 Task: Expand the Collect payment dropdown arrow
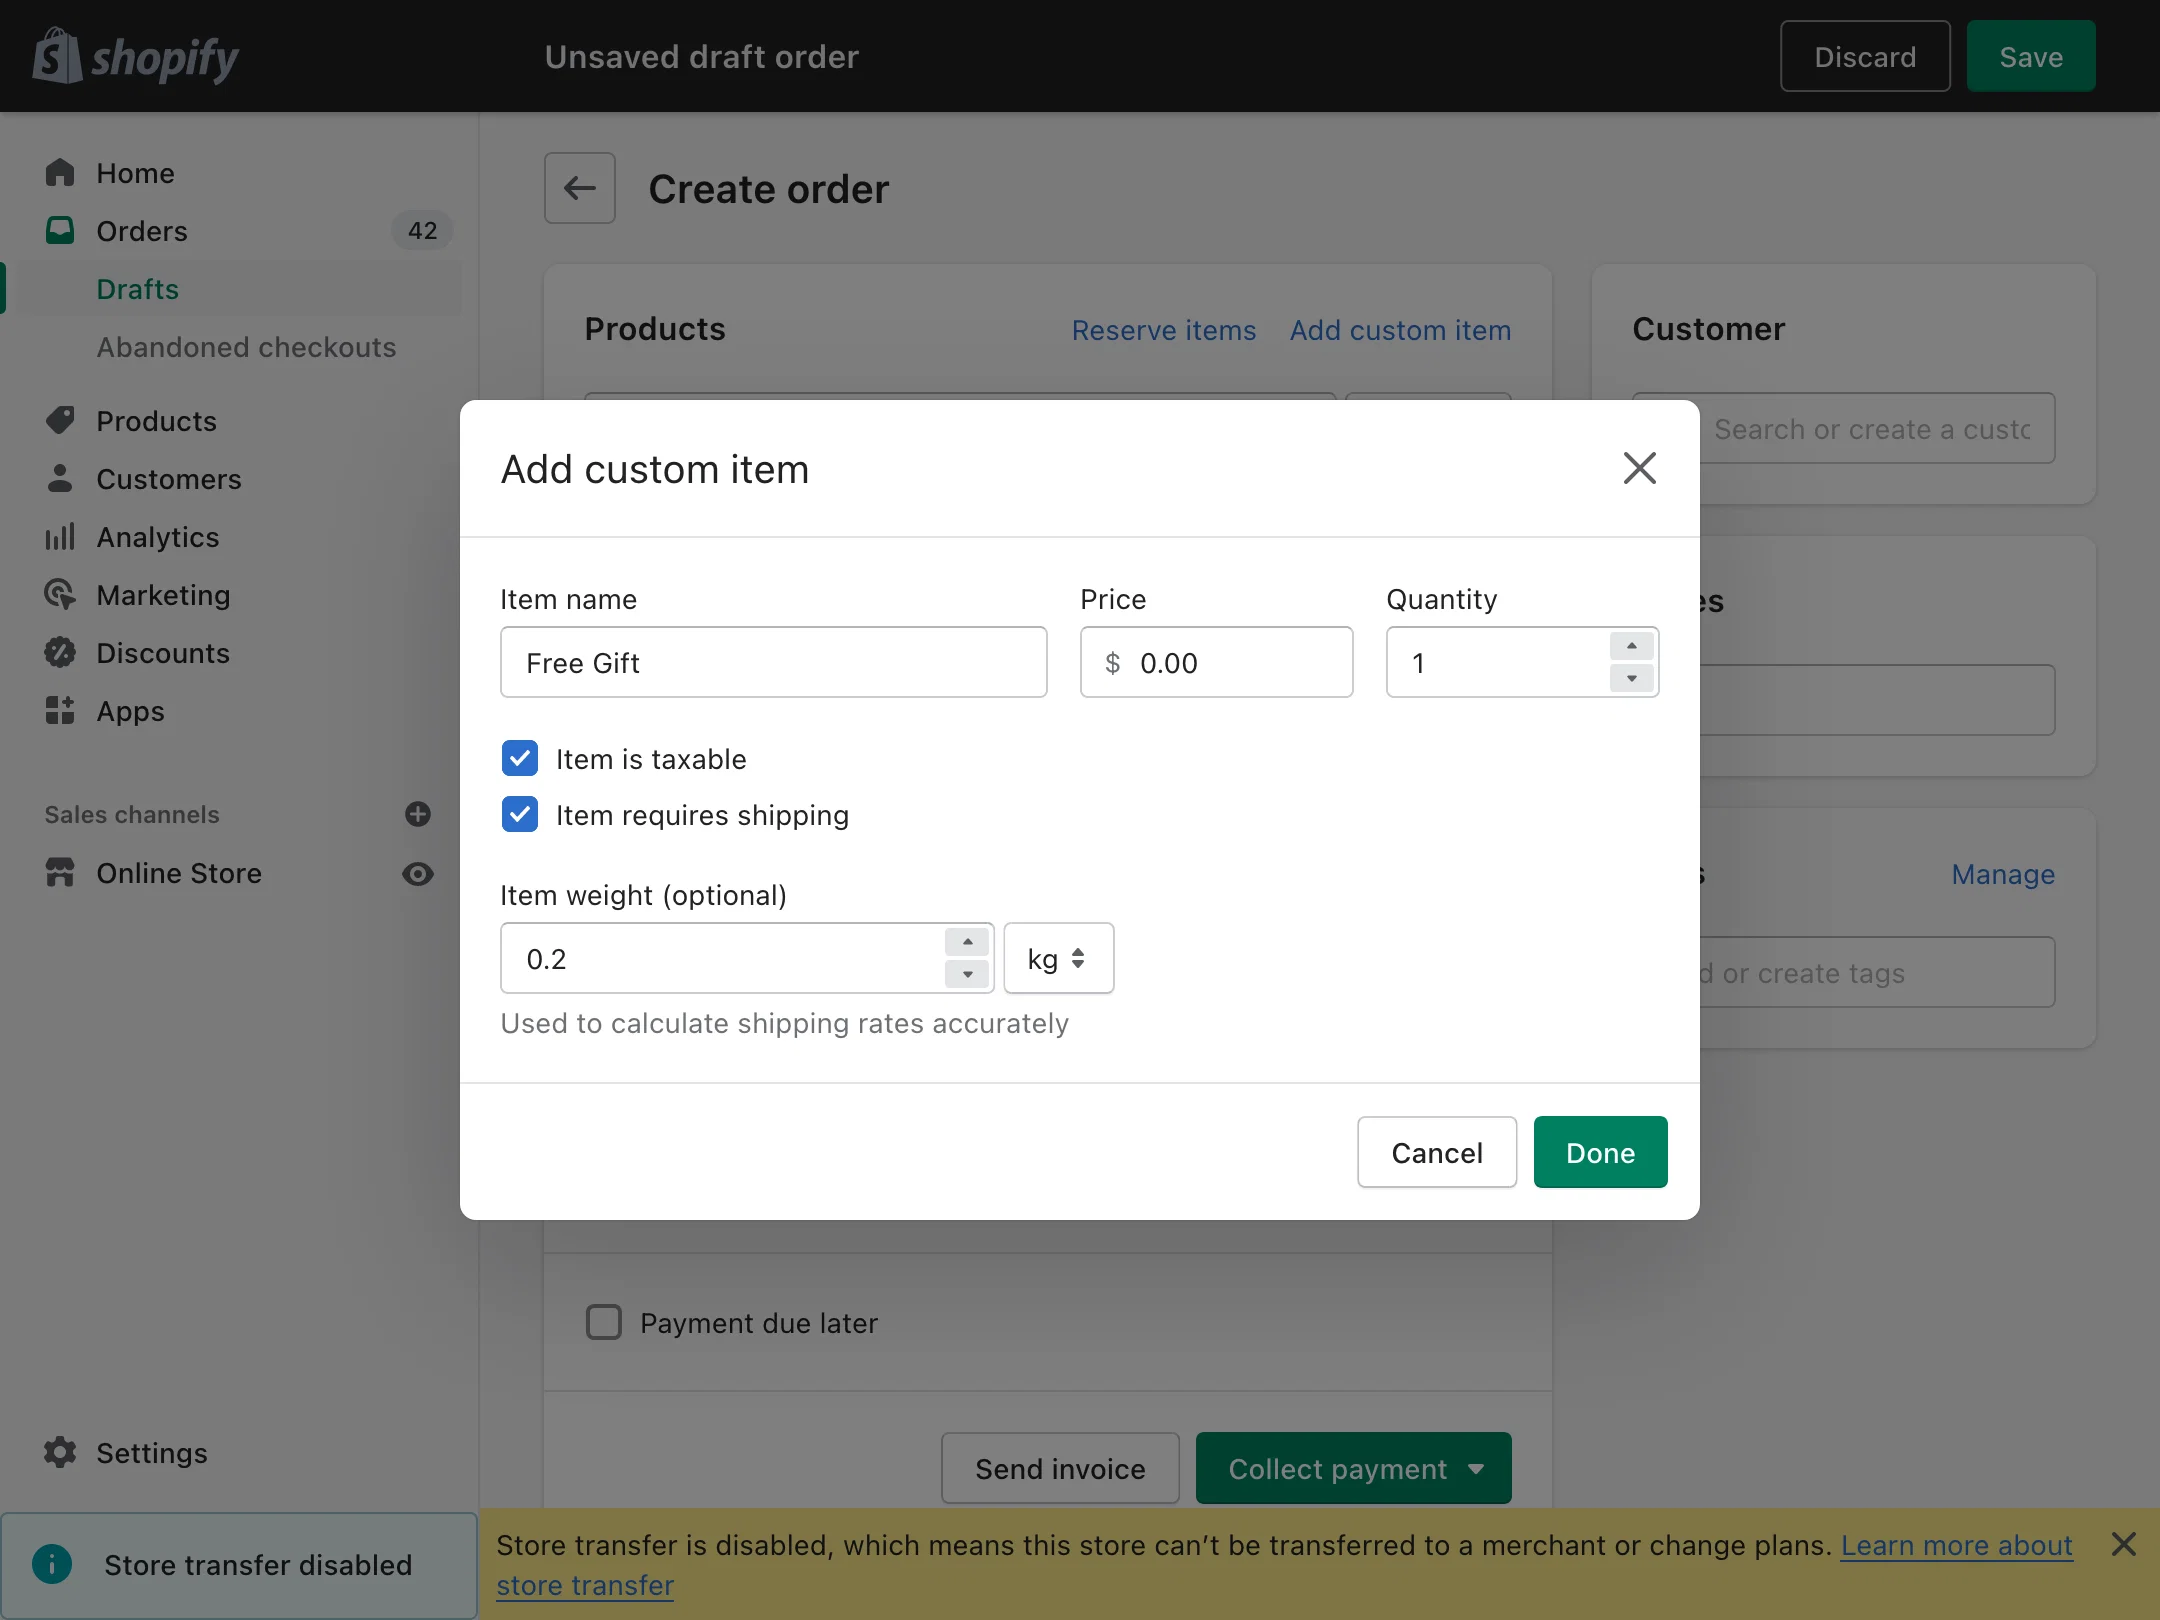(x=1476, y=1468)
